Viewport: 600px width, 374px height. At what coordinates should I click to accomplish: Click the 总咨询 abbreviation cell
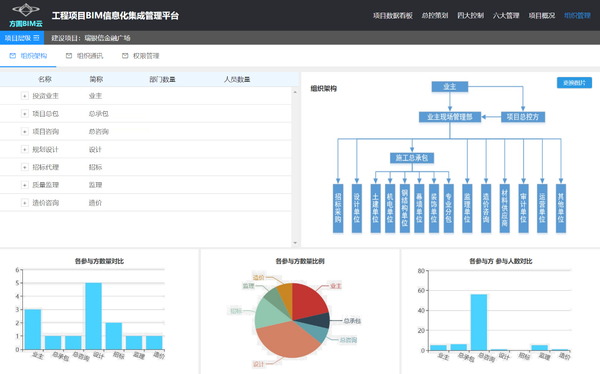[x=98, y=131]
